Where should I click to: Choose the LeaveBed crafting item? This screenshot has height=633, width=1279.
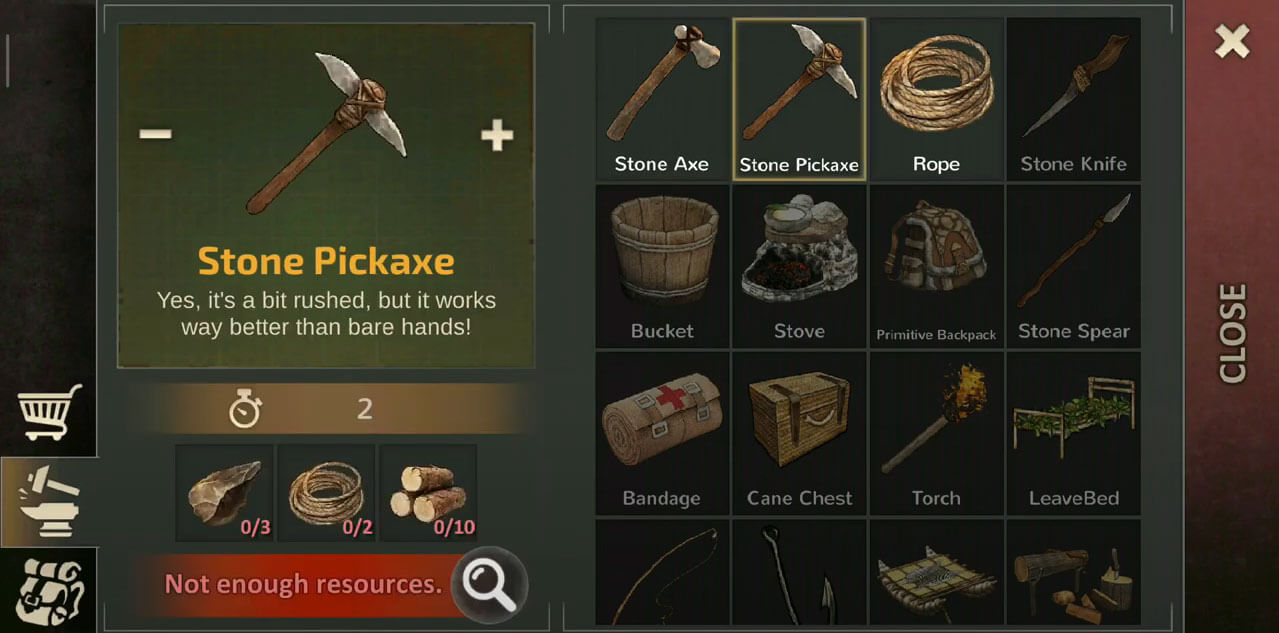1073,433
